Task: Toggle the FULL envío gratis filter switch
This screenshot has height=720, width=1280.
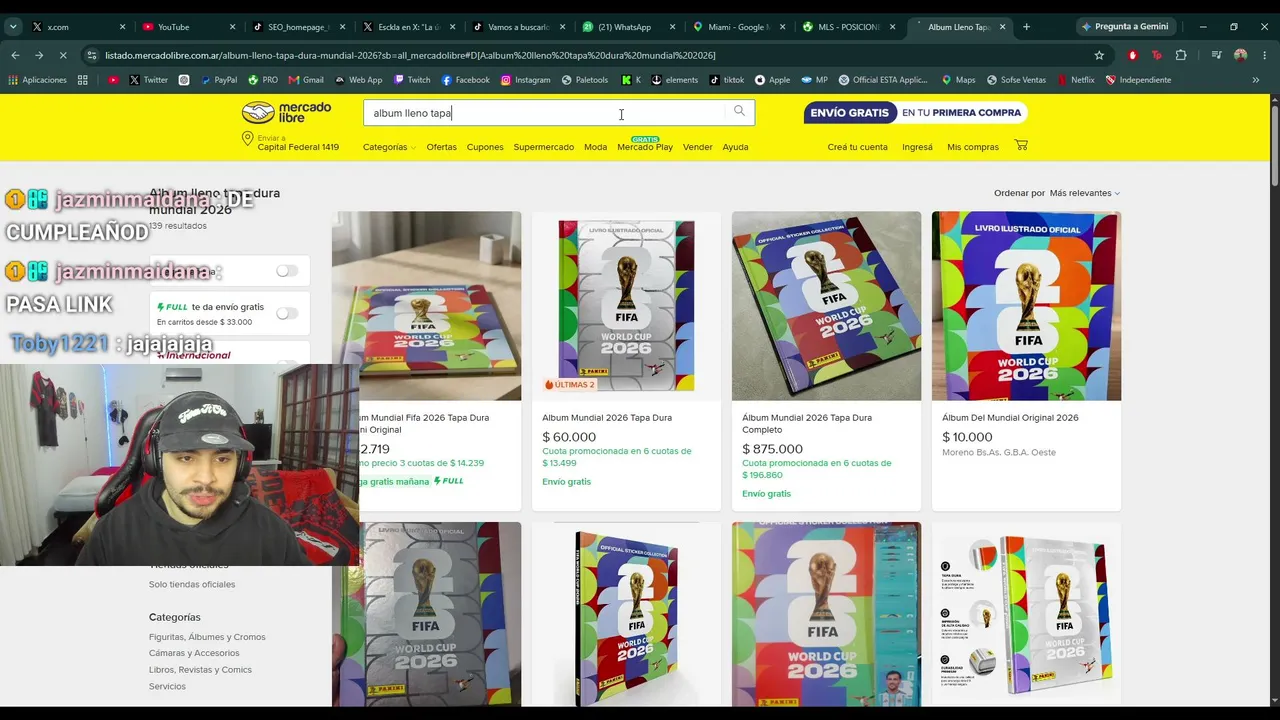Action: click(287, 313)
